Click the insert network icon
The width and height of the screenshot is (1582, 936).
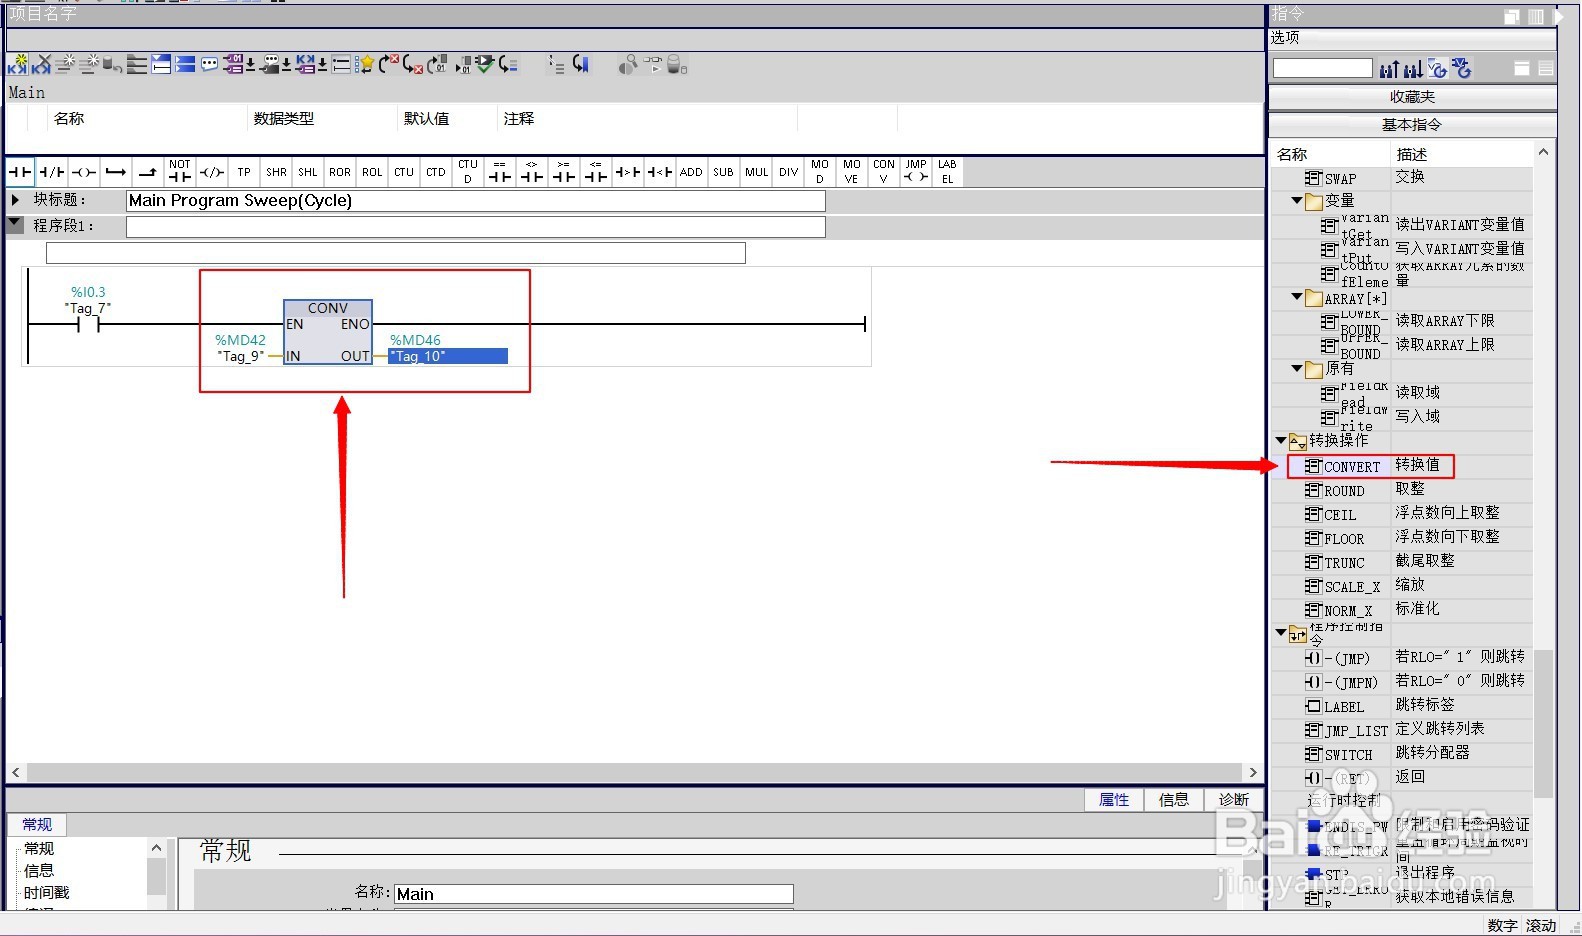tap(17, 65)
